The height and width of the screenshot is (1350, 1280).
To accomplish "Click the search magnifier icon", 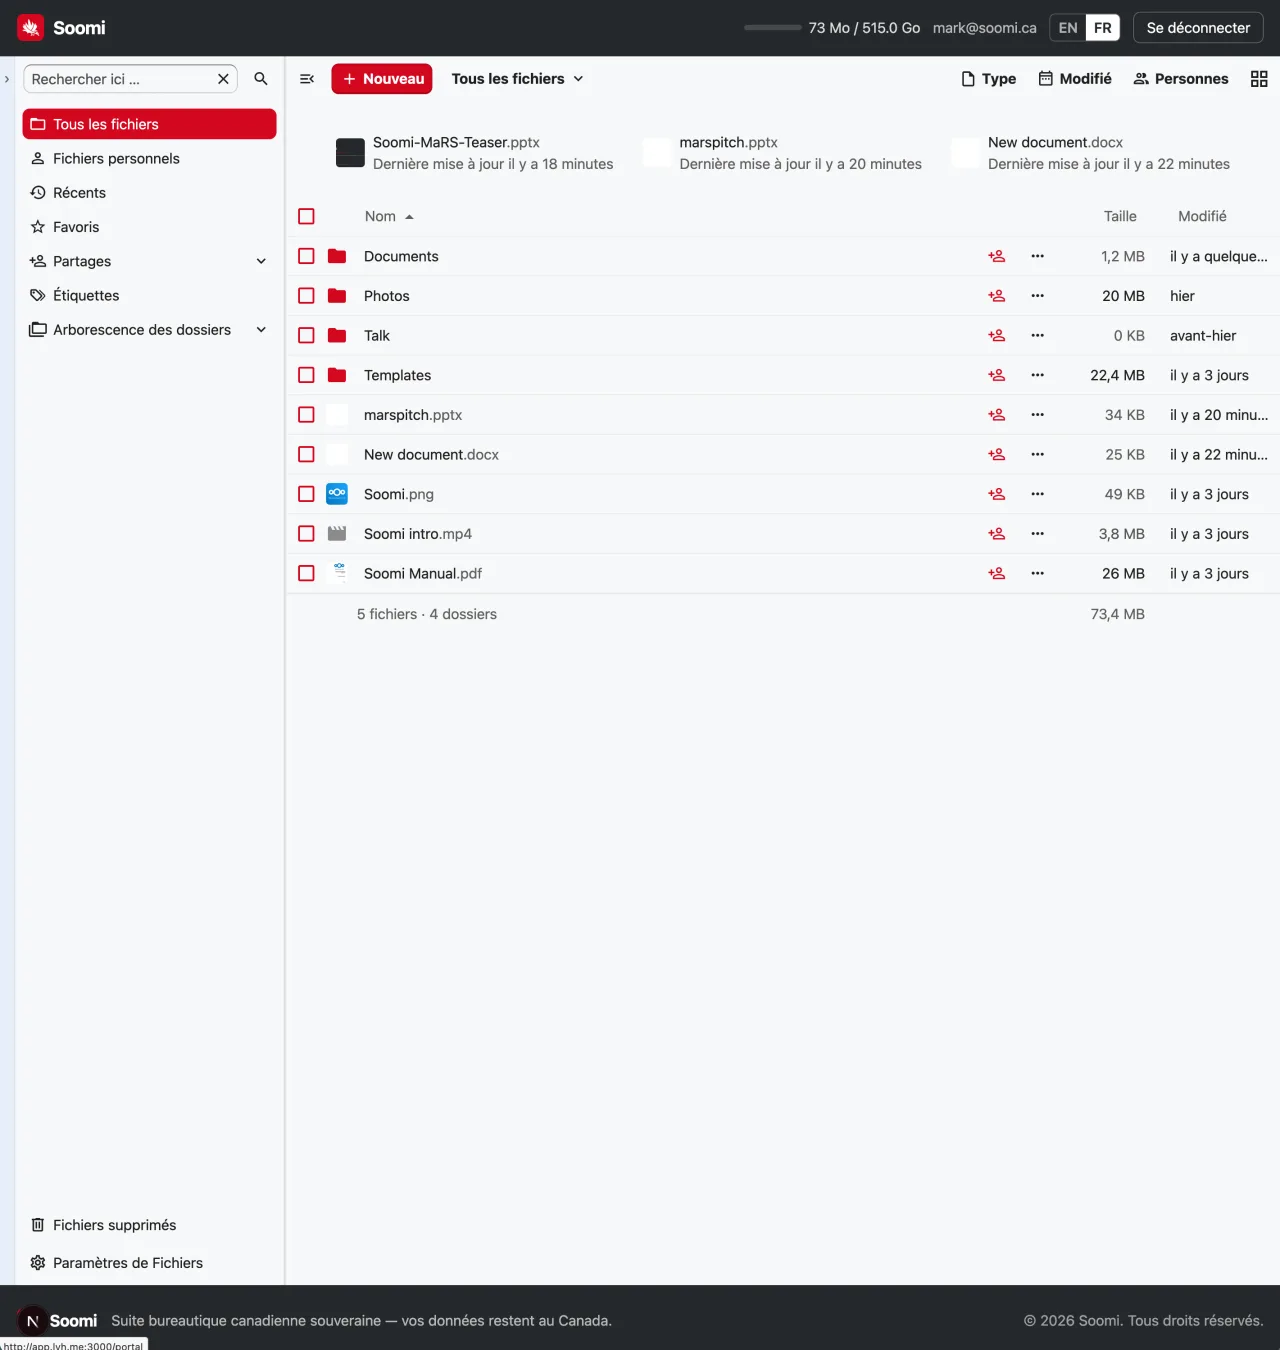I will [x=261, y=79].
